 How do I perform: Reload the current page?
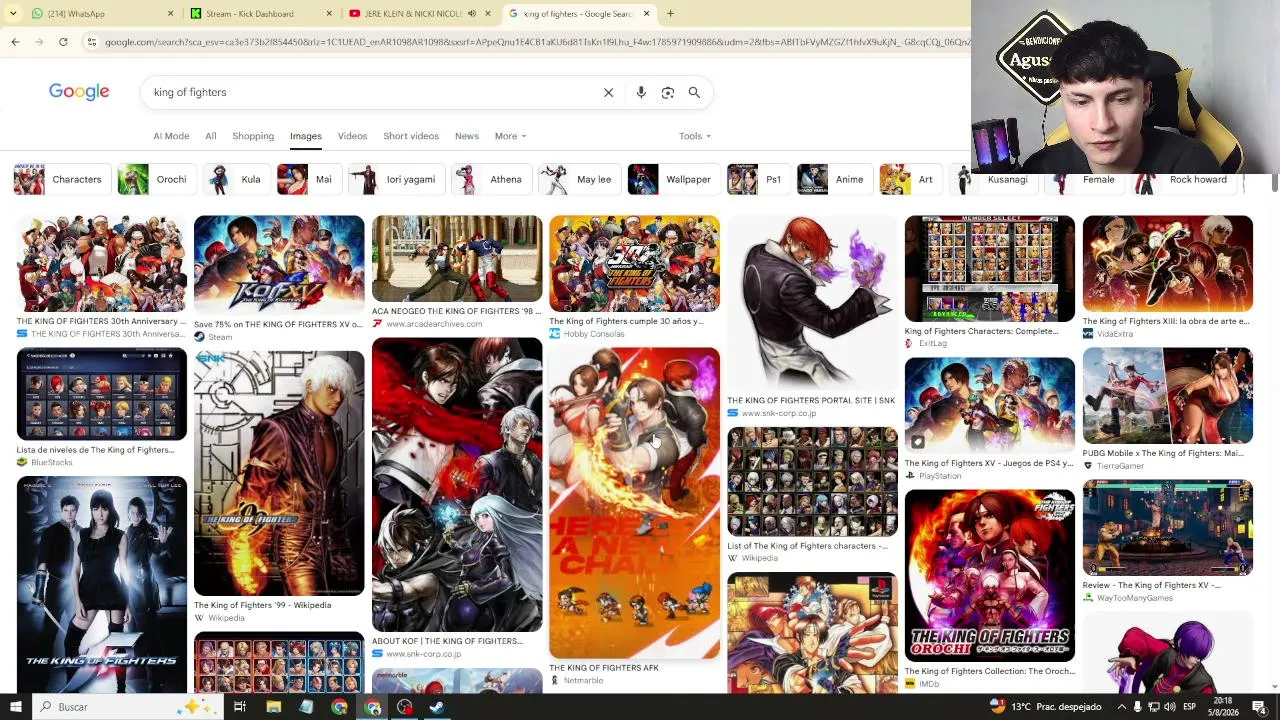[63, 42]
